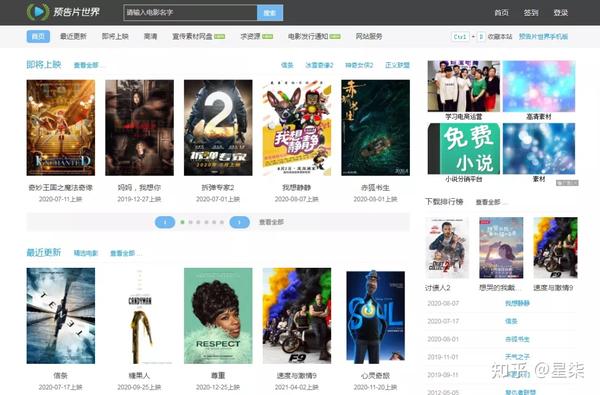Open the 学习电商运营 group photo ad
This screenshot has height=395, width=600.
(x=464, y=86)
